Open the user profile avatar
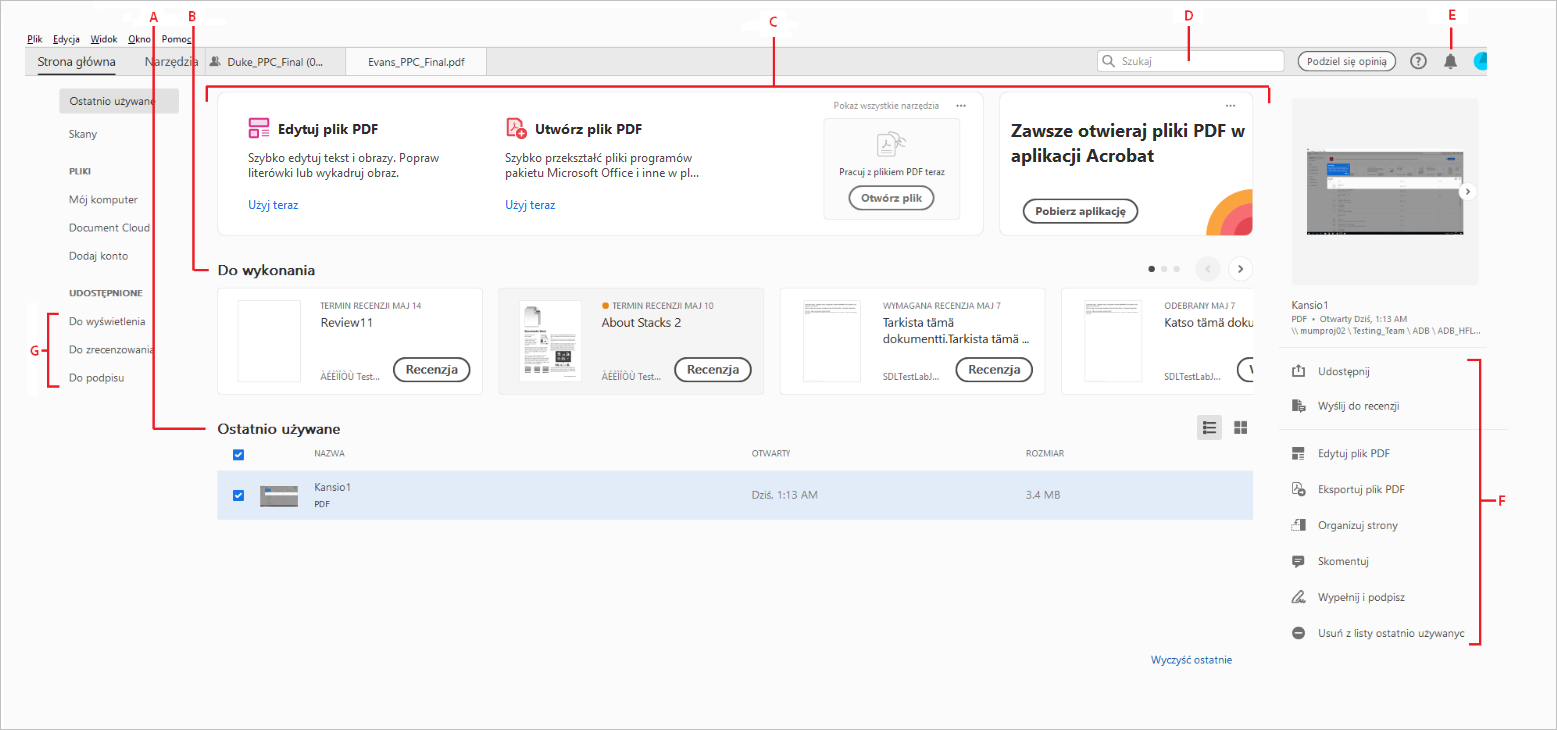This screenshot has width=1557, height=730. tap(1480, 61)
